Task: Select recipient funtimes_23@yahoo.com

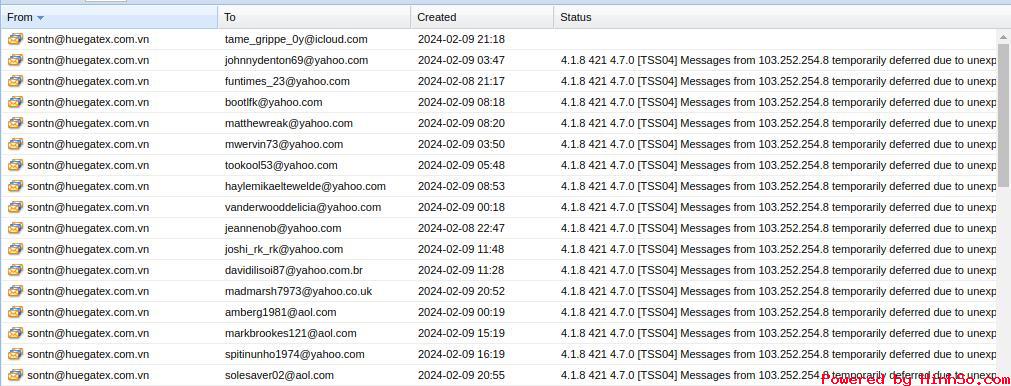Action: tap(287, 81)
